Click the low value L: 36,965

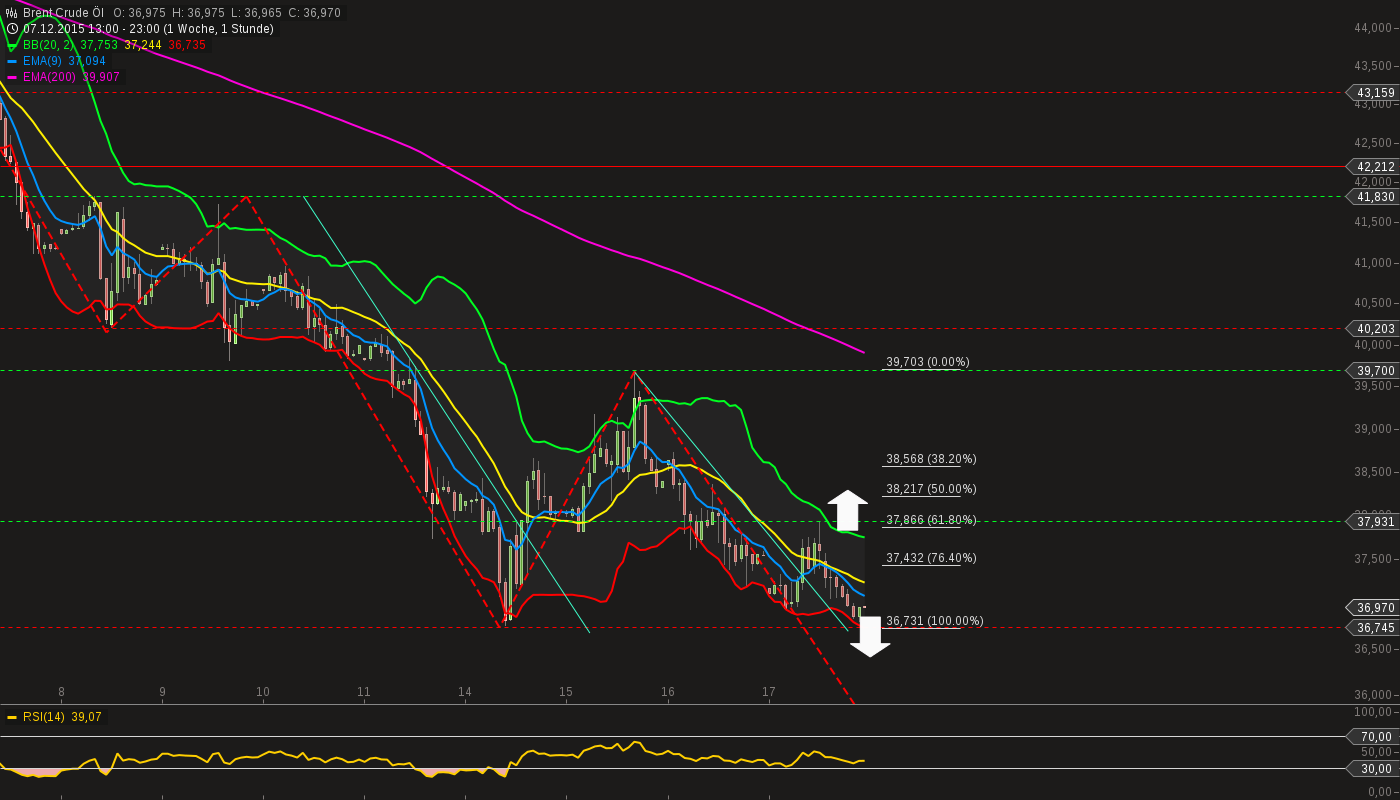coord(256,13)
